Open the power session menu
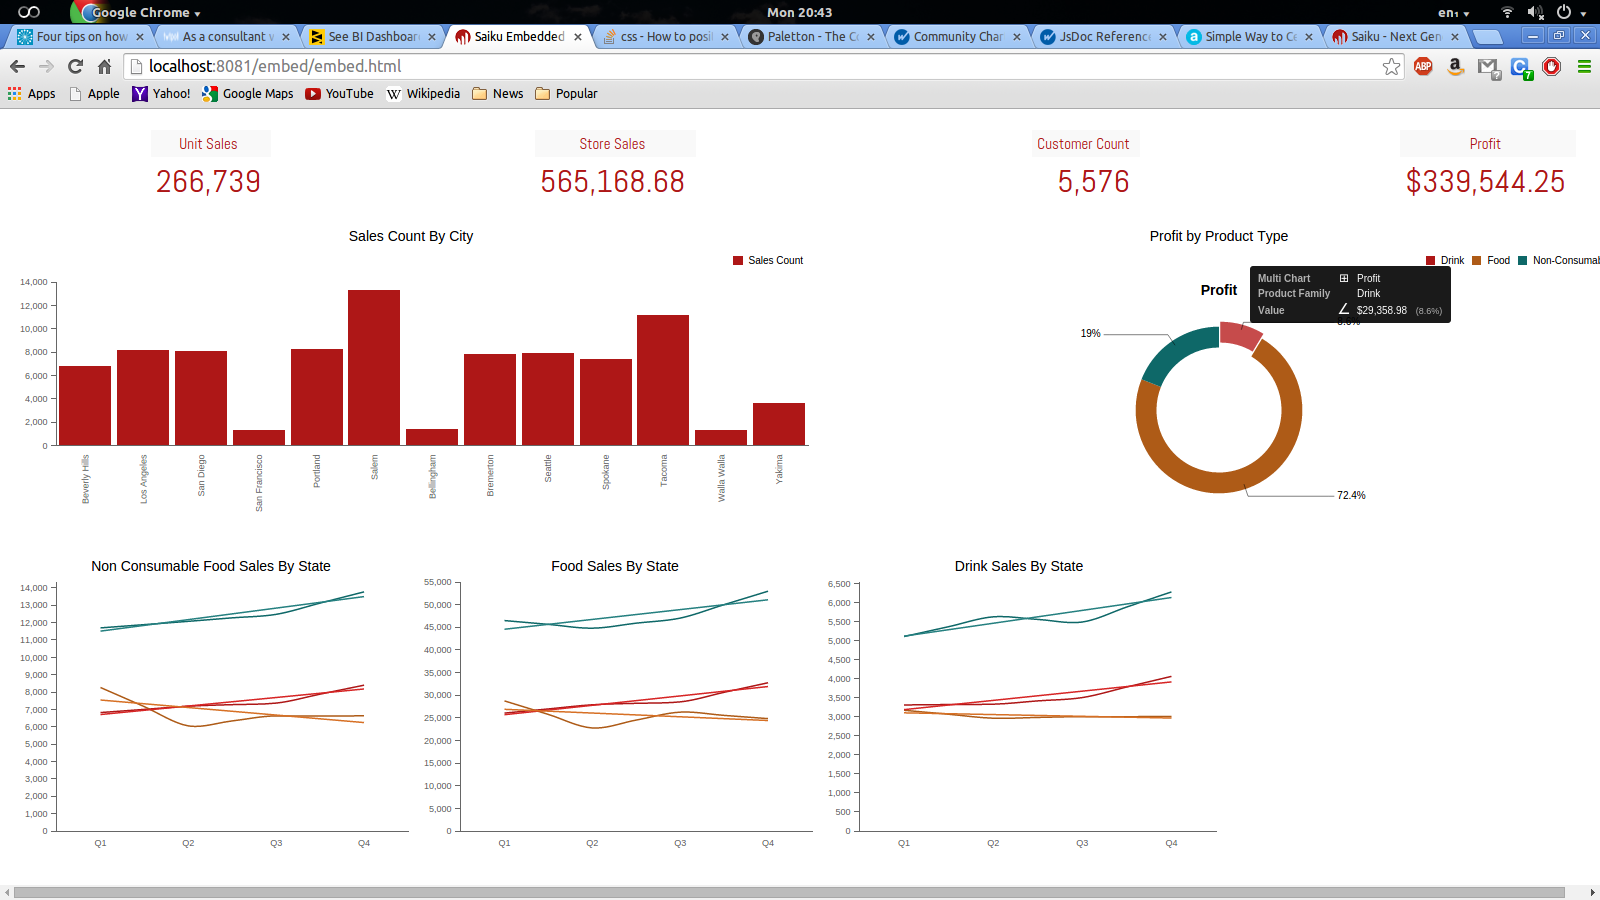 (1570, 12)
